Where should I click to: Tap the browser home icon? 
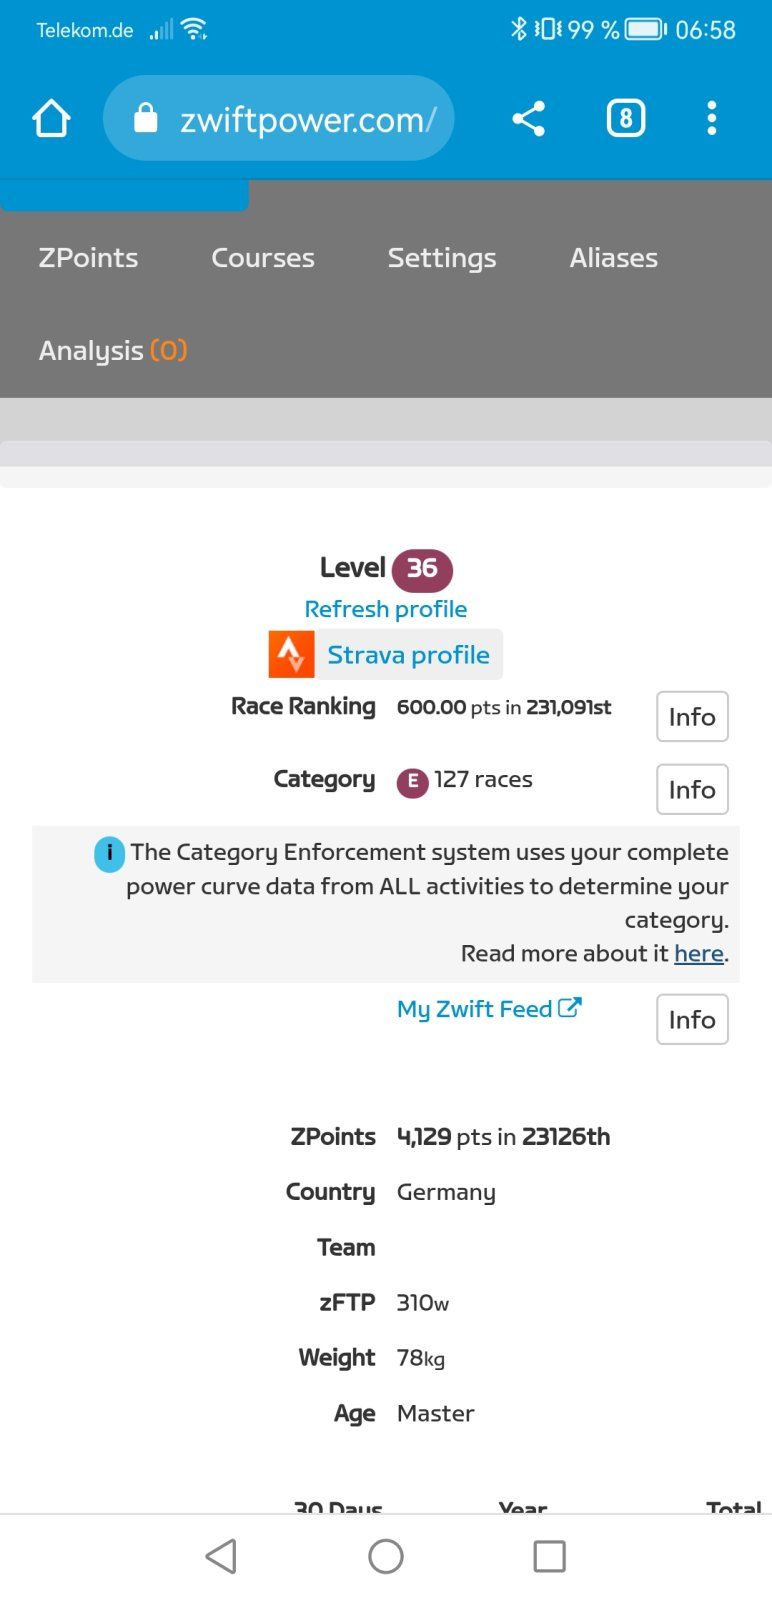pyautogui.click(x=51, y=119)
